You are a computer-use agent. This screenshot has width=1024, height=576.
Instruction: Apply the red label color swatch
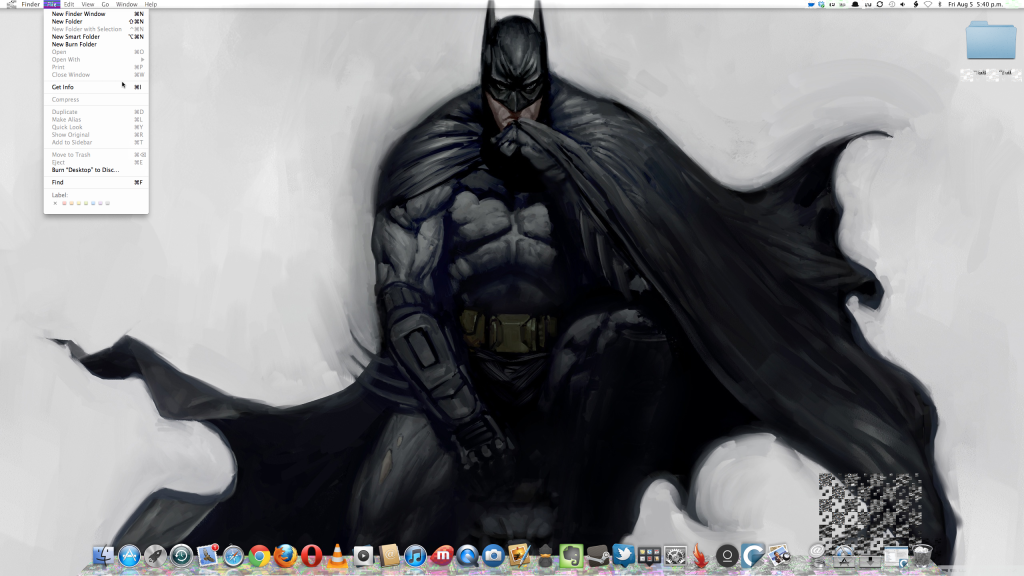(65, 203)
